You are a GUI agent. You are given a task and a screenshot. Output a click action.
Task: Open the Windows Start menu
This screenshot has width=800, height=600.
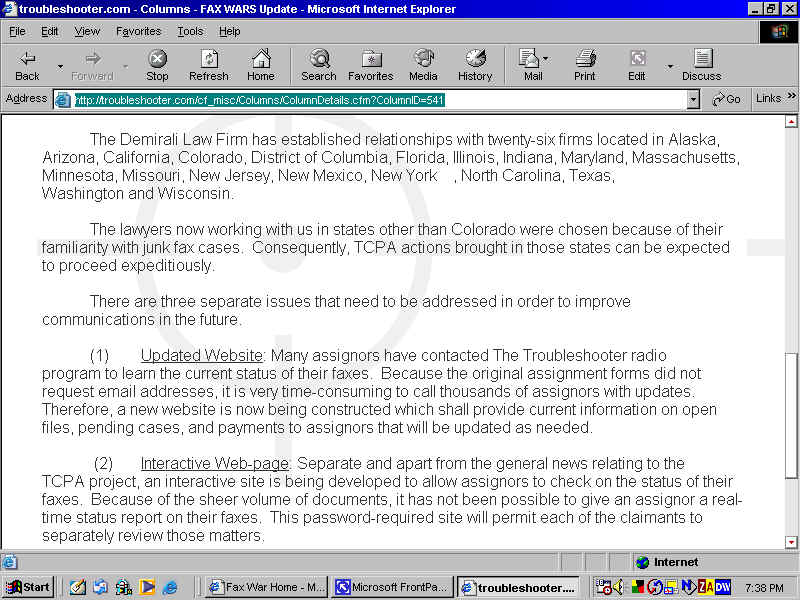[x=28, y=587]
